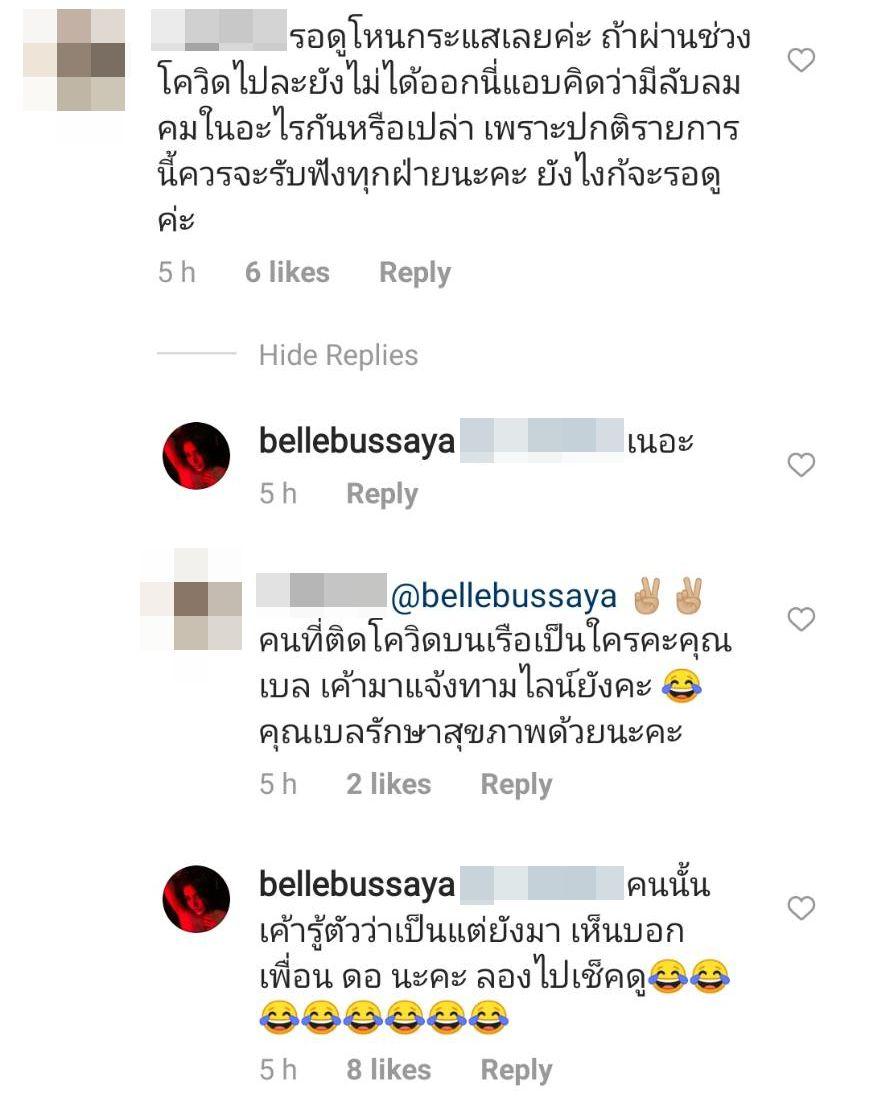Reply to bellebussaya's first comment
This screenshot has height=1097, width=869.
382,494
